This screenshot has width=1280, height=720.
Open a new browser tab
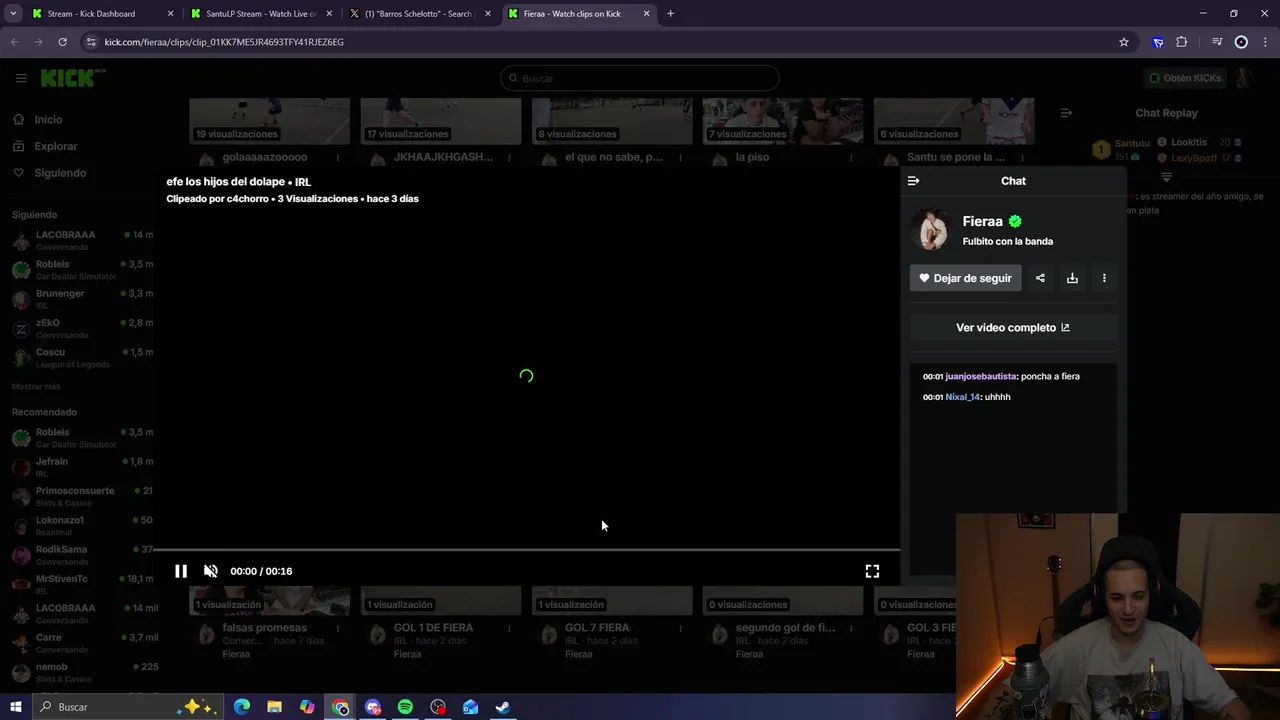click(670, 14)
